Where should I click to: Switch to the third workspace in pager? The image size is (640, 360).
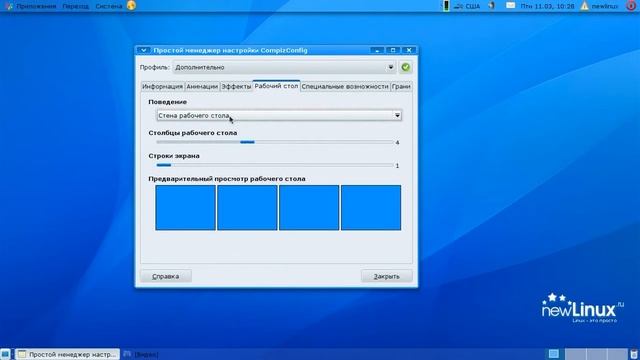pyautogui.click(x=596, y=354)
